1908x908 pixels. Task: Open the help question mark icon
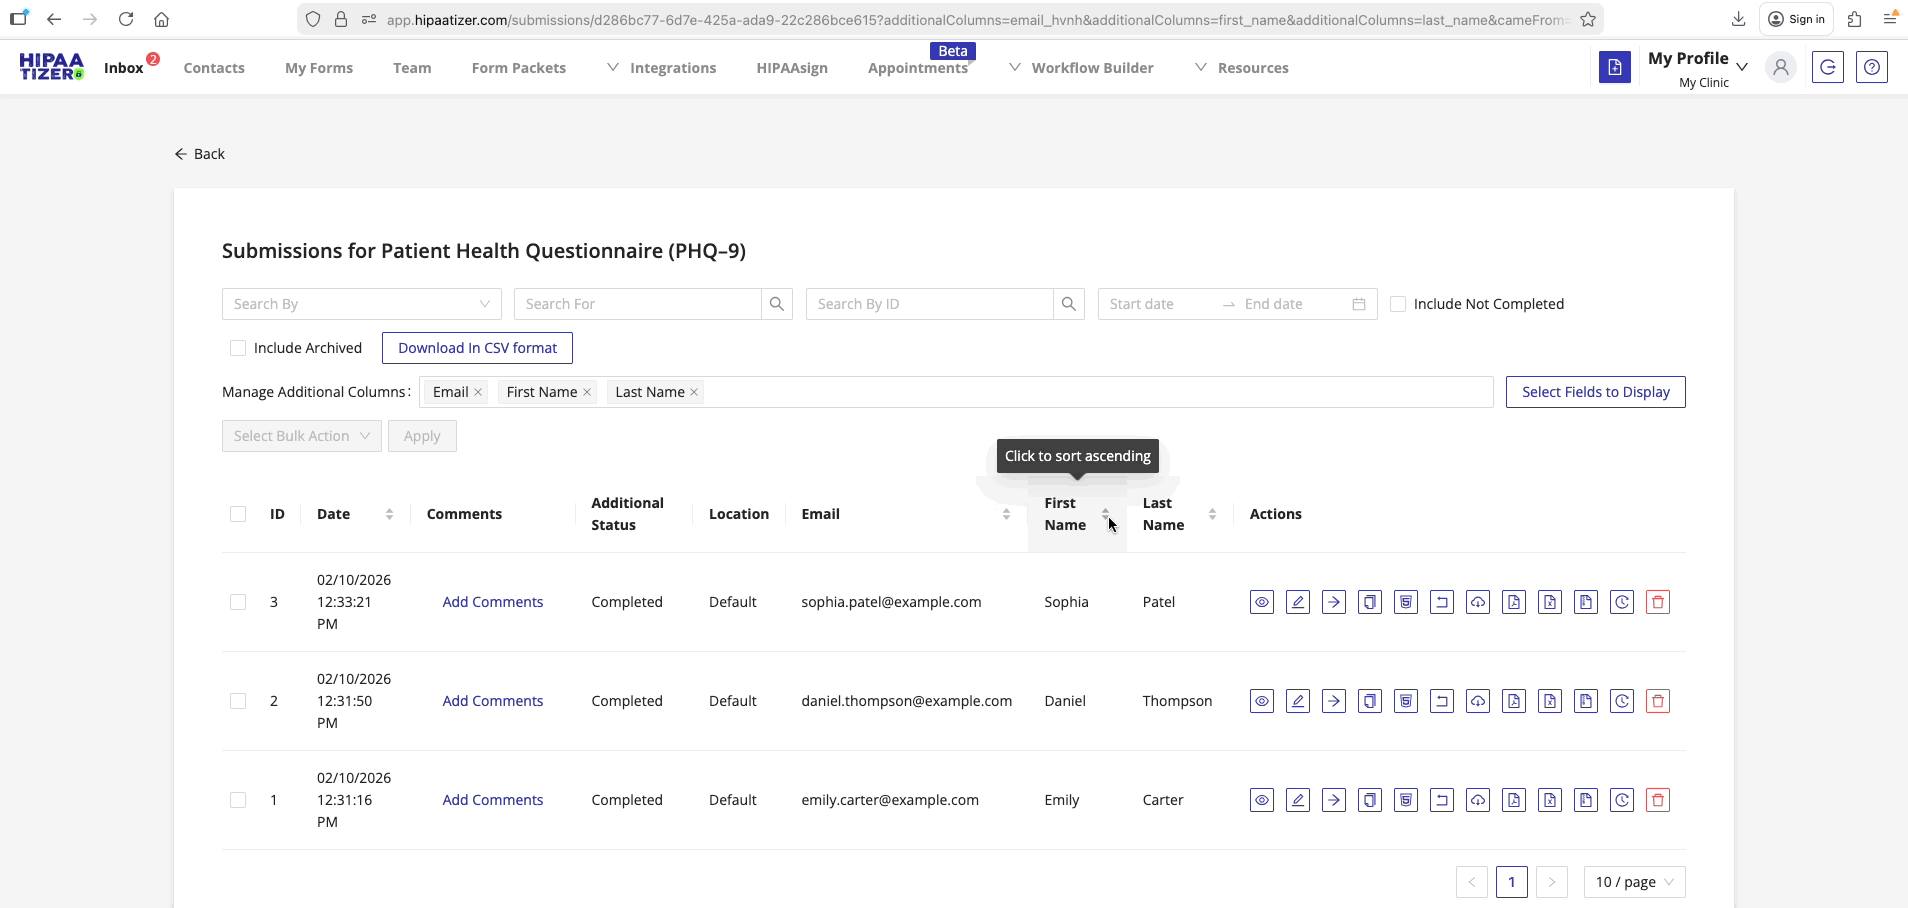[x=1872, y=67]
